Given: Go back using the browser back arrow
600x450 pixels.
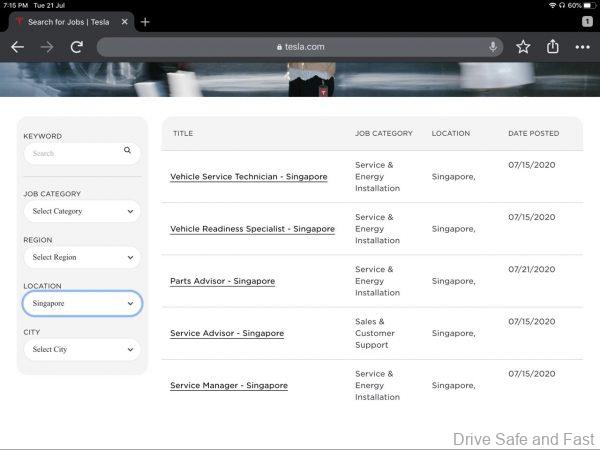Looking at the screenshot, I should (17, 47).
